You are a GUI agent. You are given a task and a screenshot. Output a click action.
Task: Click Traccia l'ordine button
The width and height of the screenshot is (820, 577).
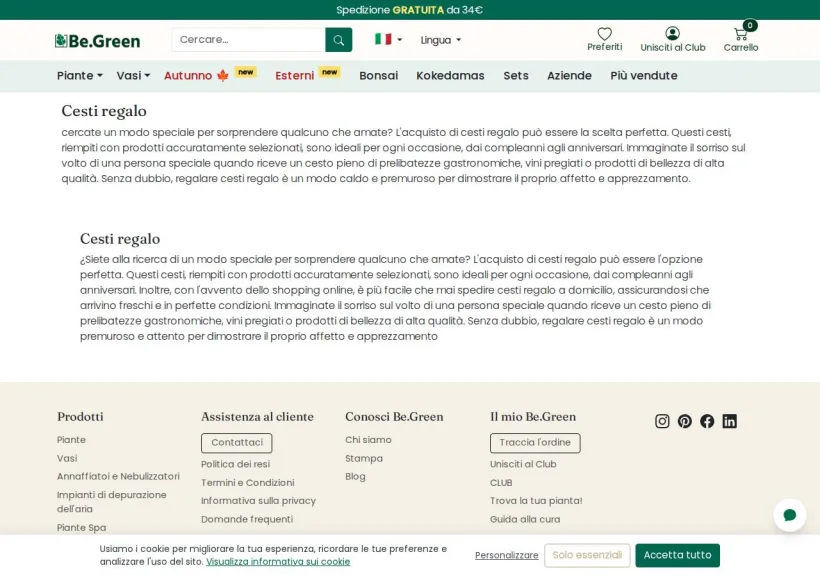click(x=535, y=443)
